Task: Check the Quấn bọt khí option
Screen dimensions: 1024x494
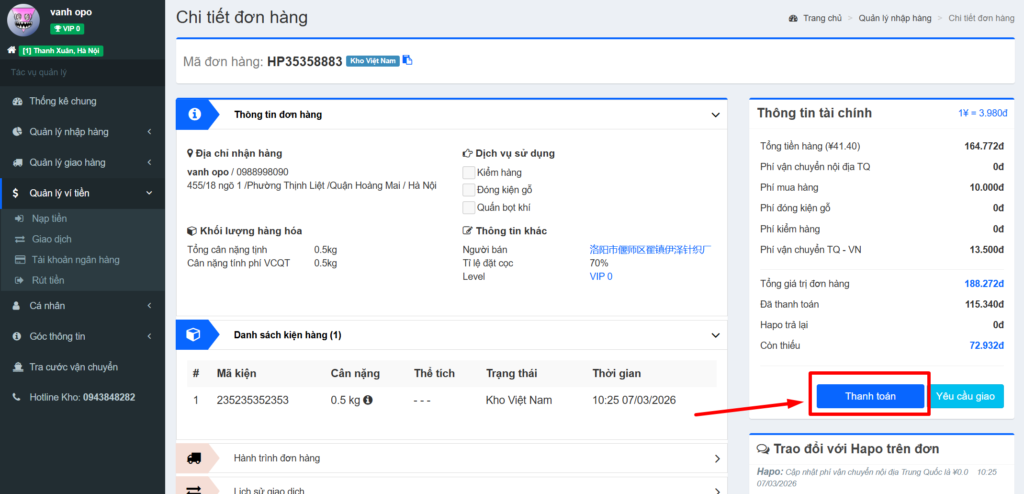Action: click(x=469, y=207)
